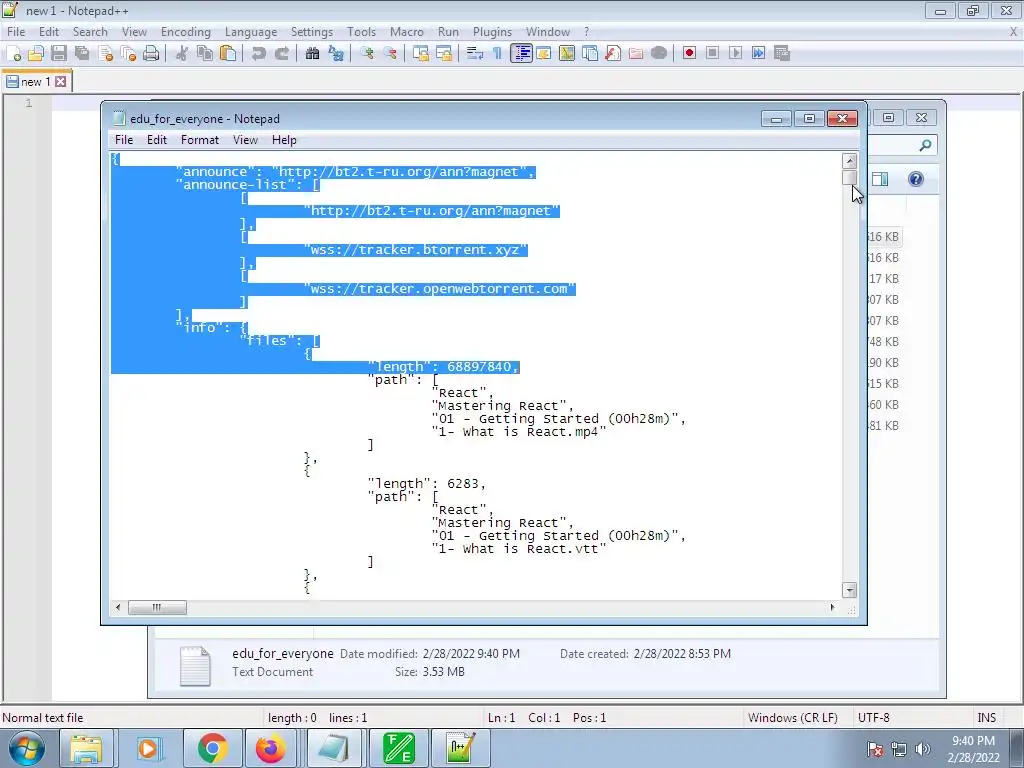Run macro multiple times icon
This screenshot has height=768, width=1024.
pos(758,54)
